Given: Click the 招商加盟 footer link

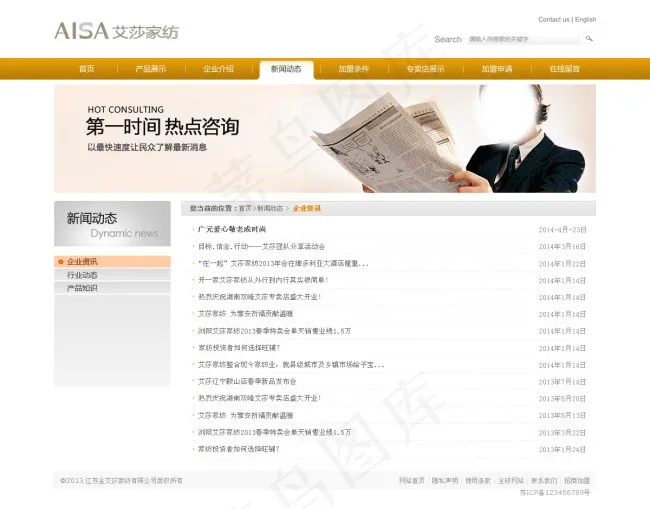Looking at the screenshot, I should (577, 481).
